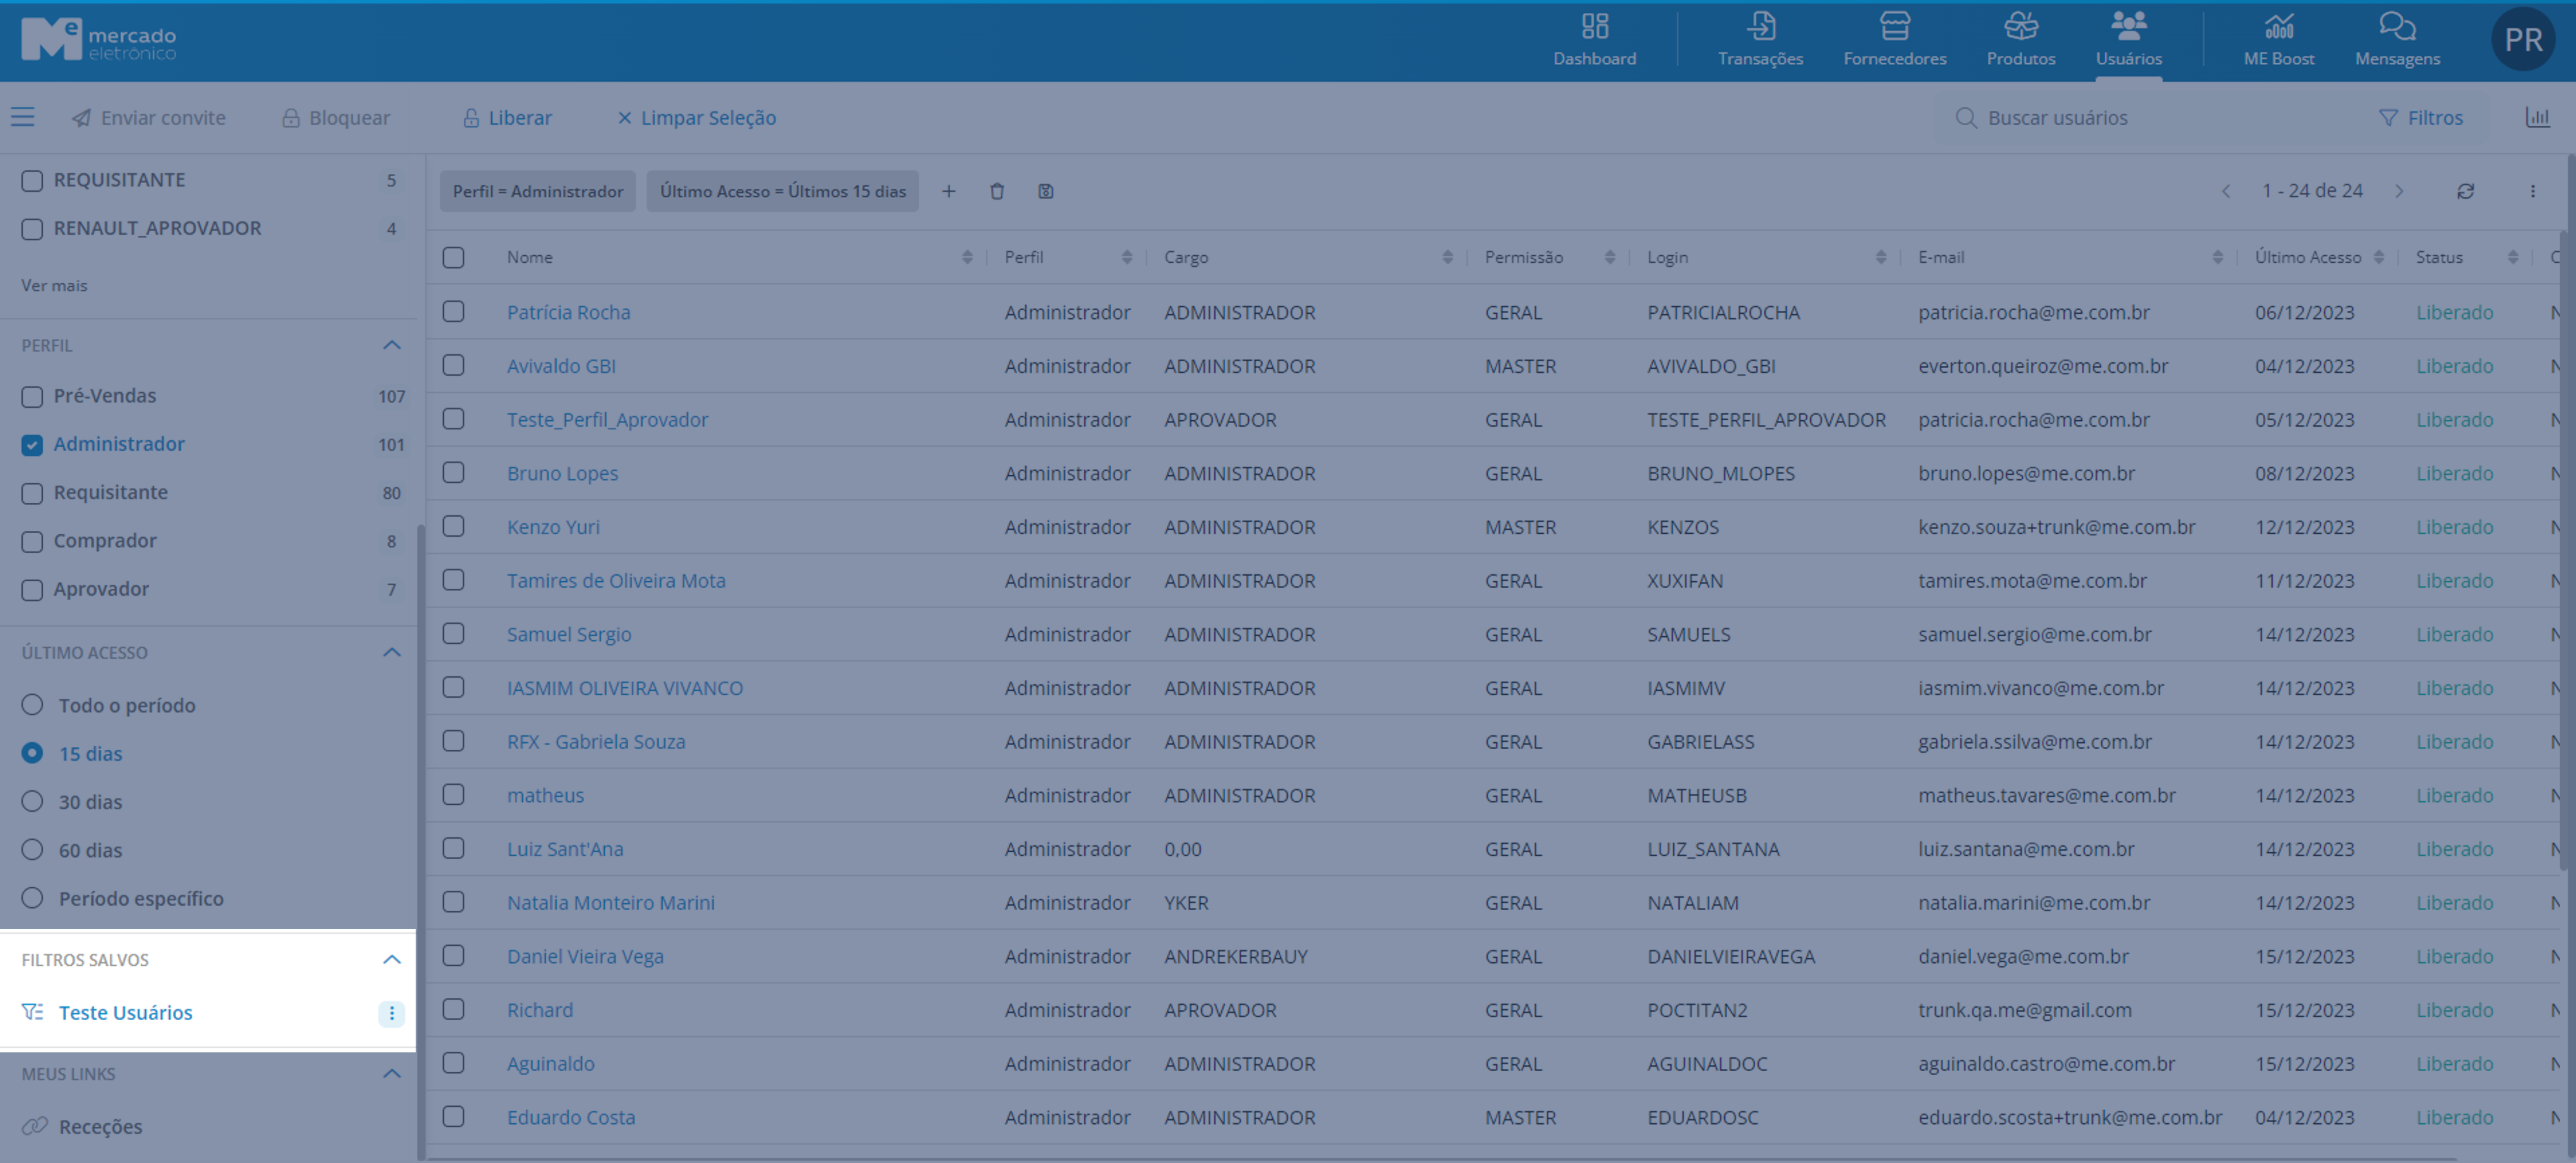2576x1163 pixels.
Task: Click Enviar convite
Action: coord(149,117)
